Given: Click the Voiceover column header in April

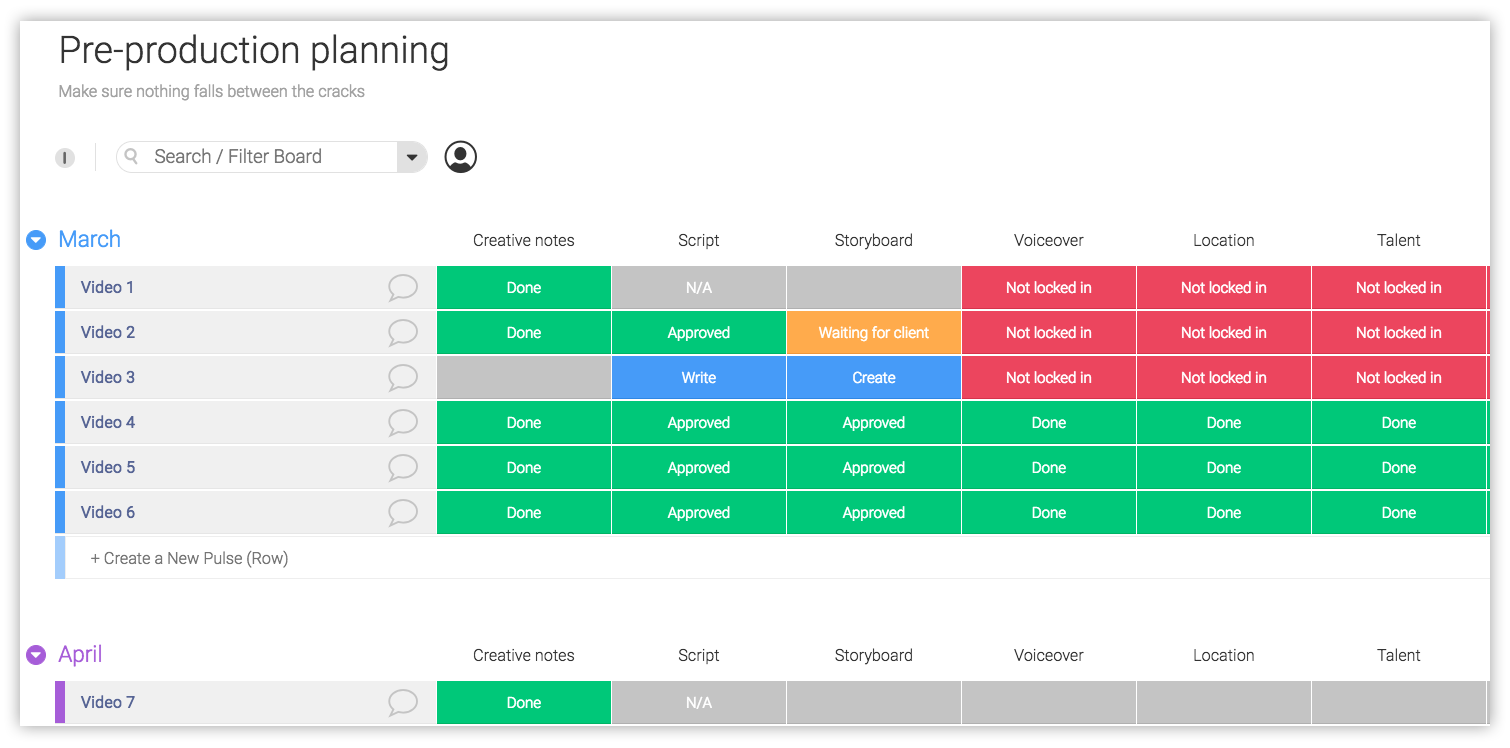Looking at the screenshot, I should click(1048, 655).
